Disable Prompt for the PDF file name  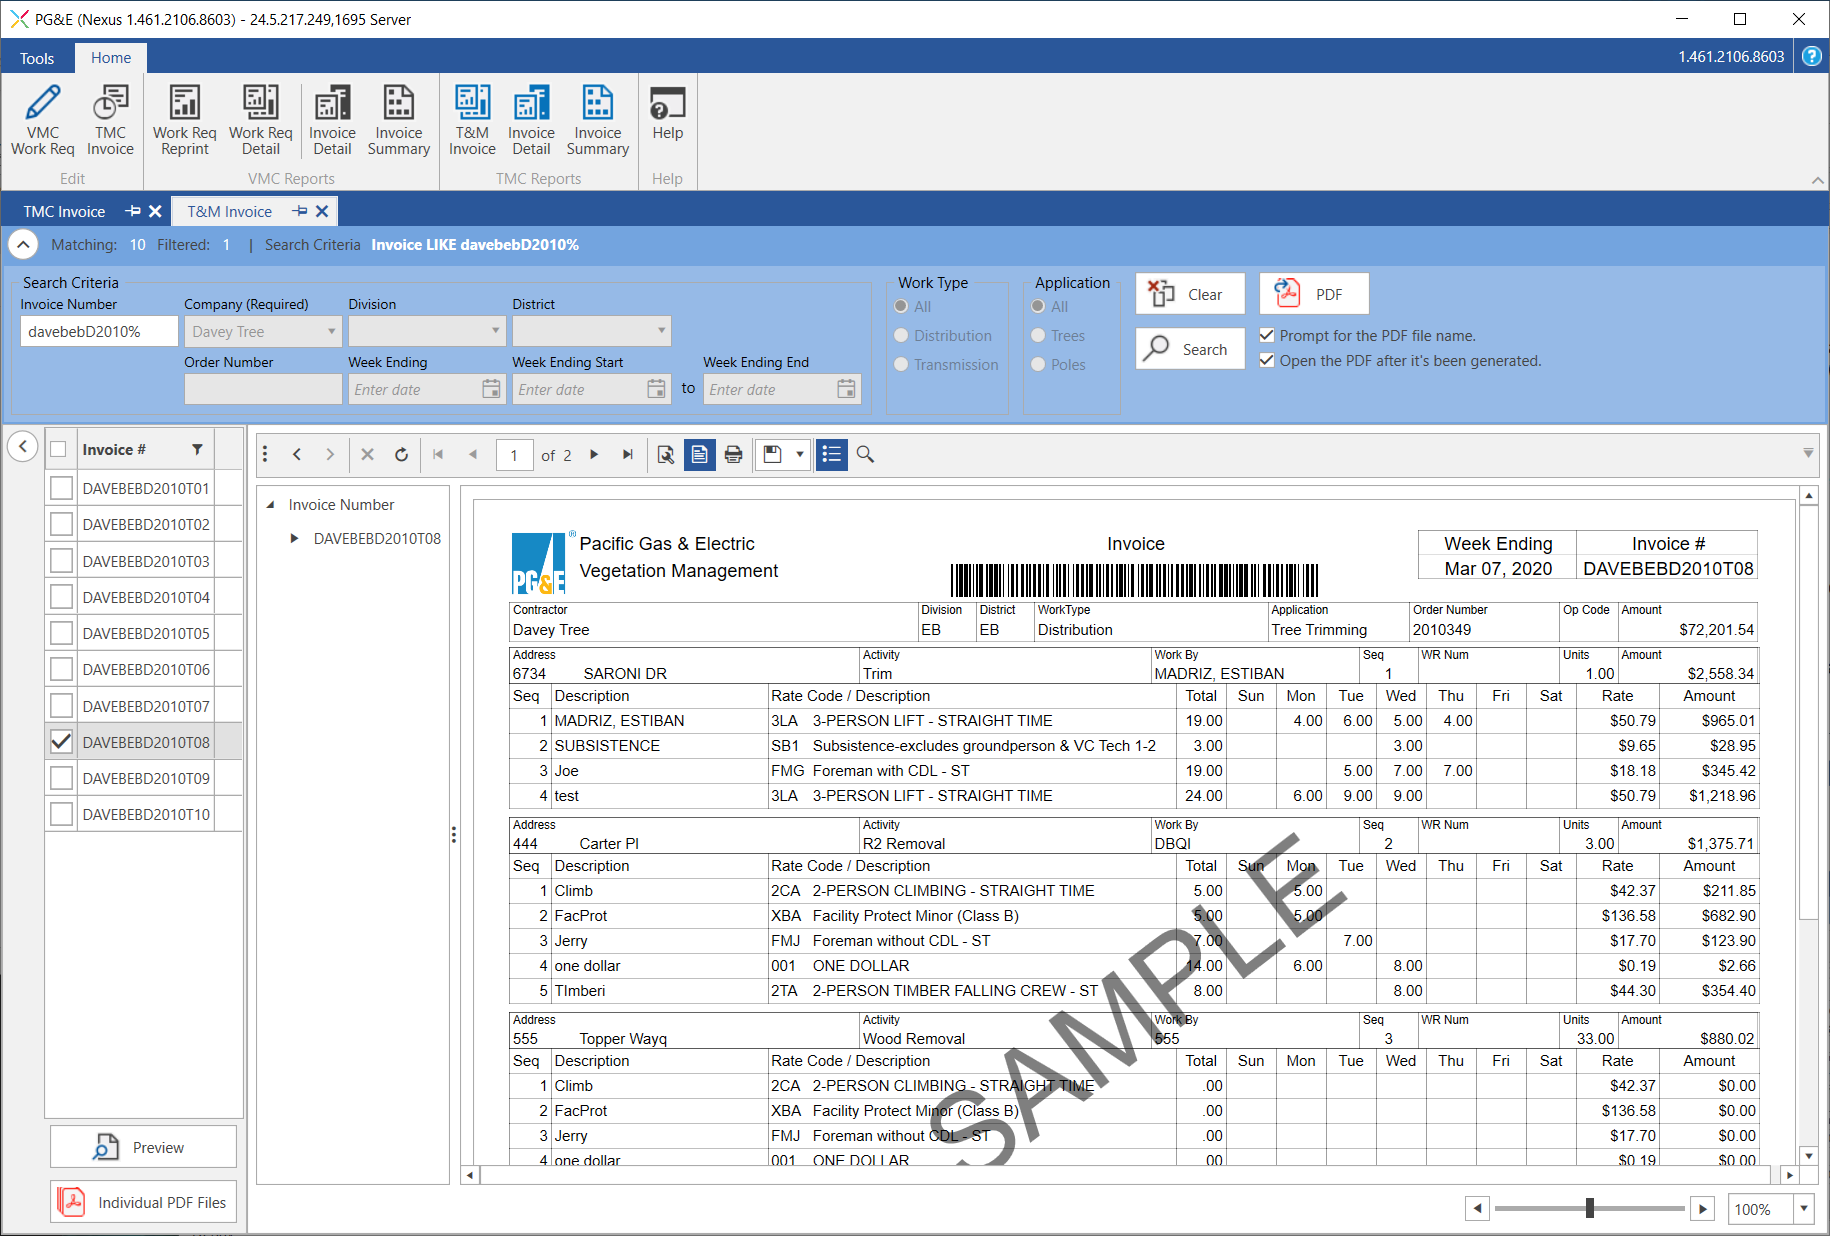(x=1267, y=336)
